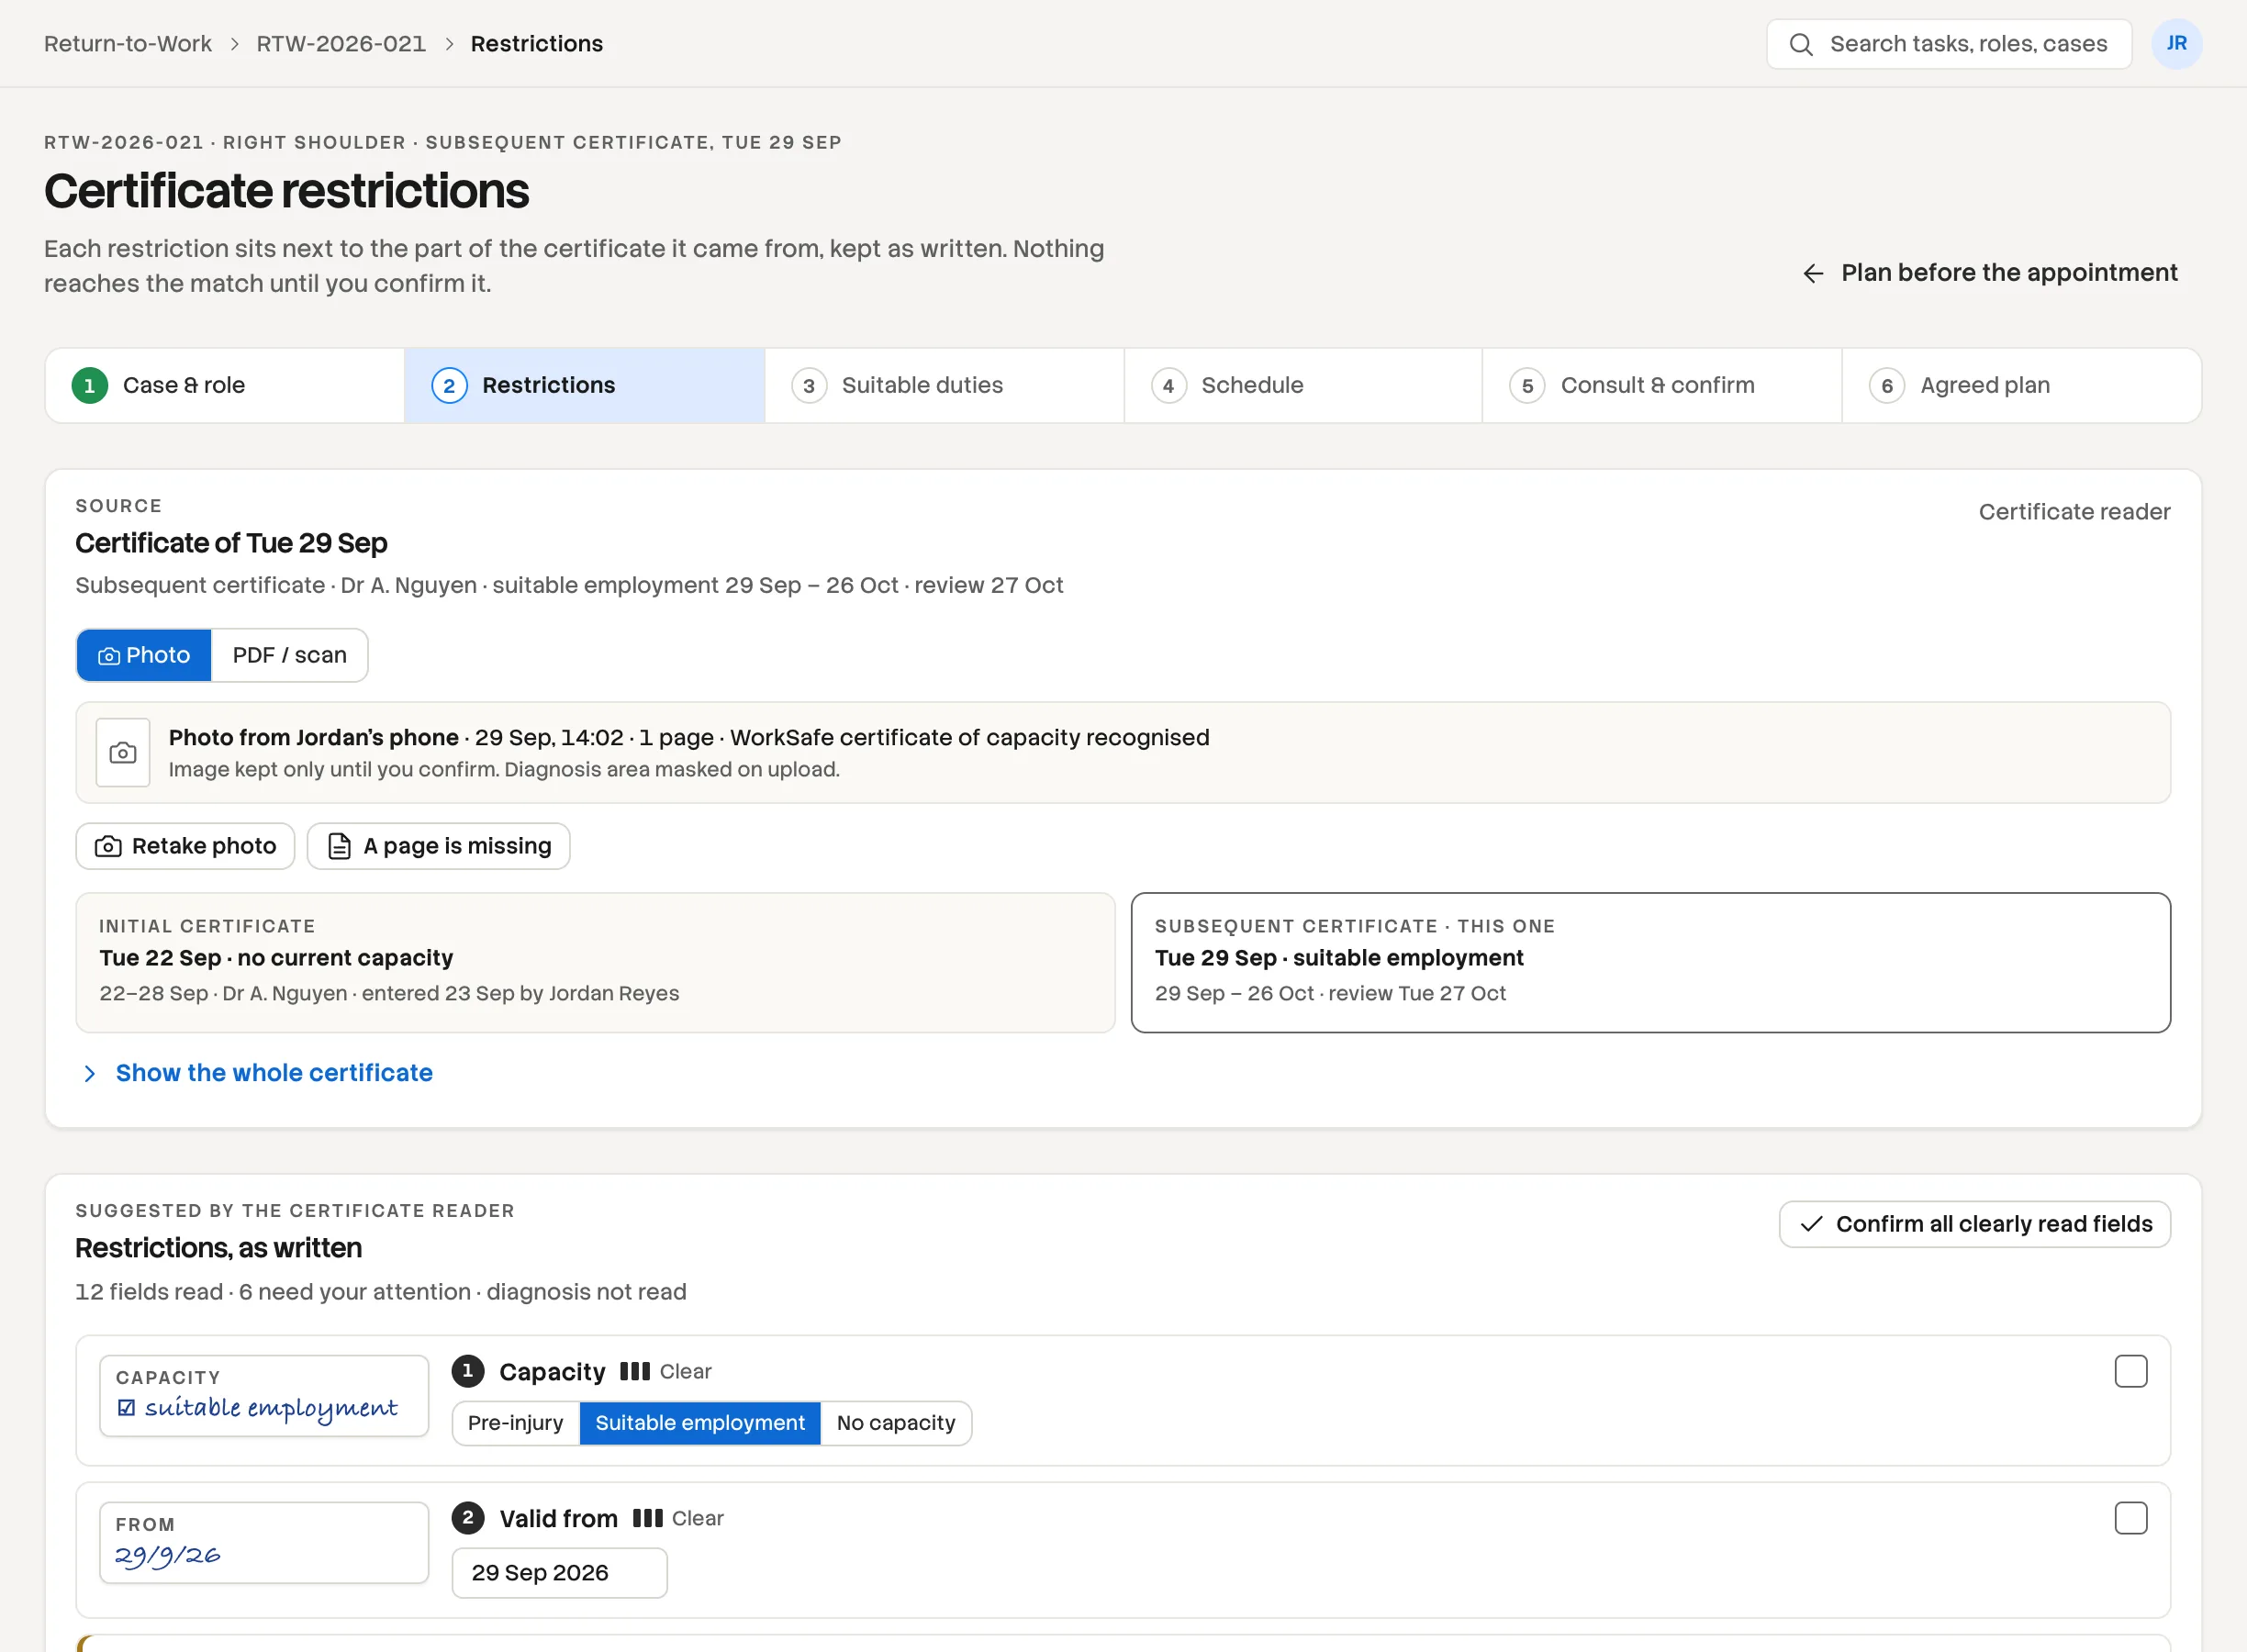Screen dimensions: 2247x1652
Task: Go back to Plan before the appointment
Action: tap(1990, 273)
